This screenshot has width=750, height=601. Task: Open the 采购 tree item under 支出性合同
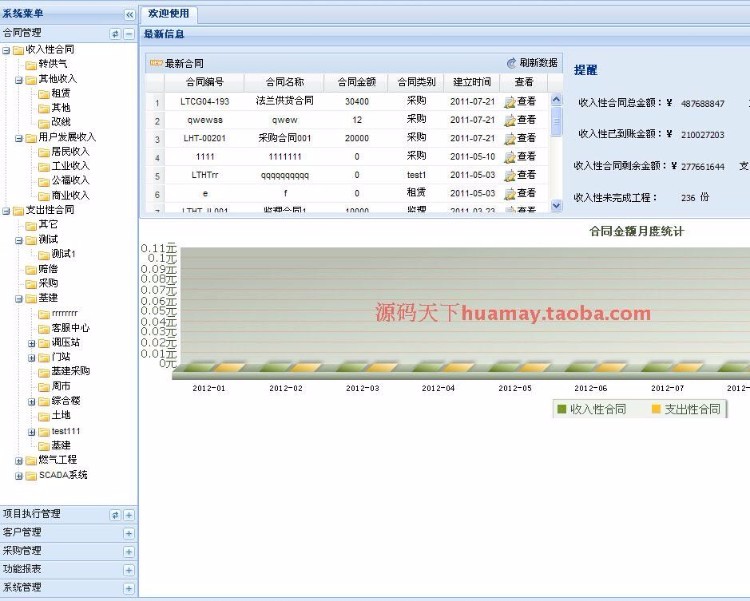48,283
